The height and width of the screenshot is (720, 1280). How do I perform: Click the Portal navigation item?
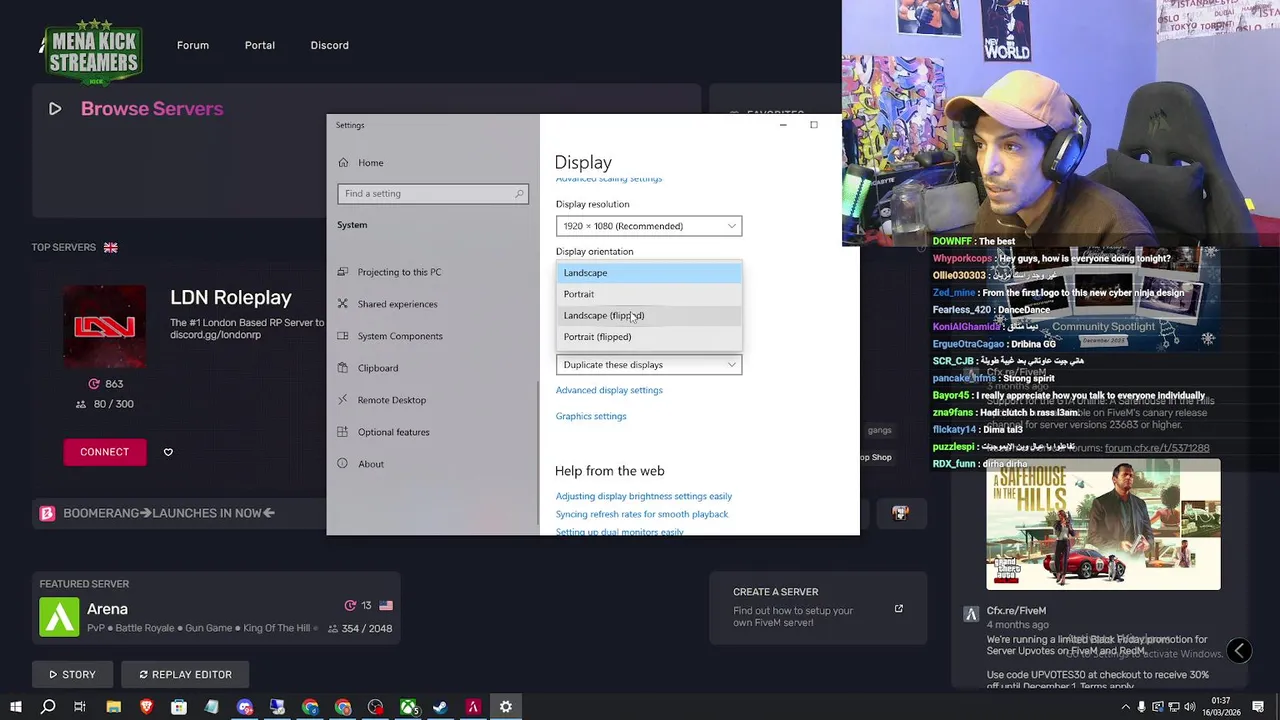tap(260, 45)
